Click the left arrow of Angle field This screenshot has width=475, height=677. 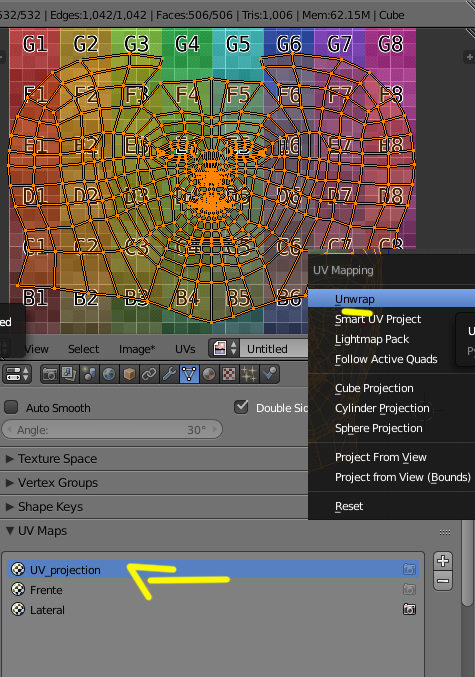click(x=9, y=430)
